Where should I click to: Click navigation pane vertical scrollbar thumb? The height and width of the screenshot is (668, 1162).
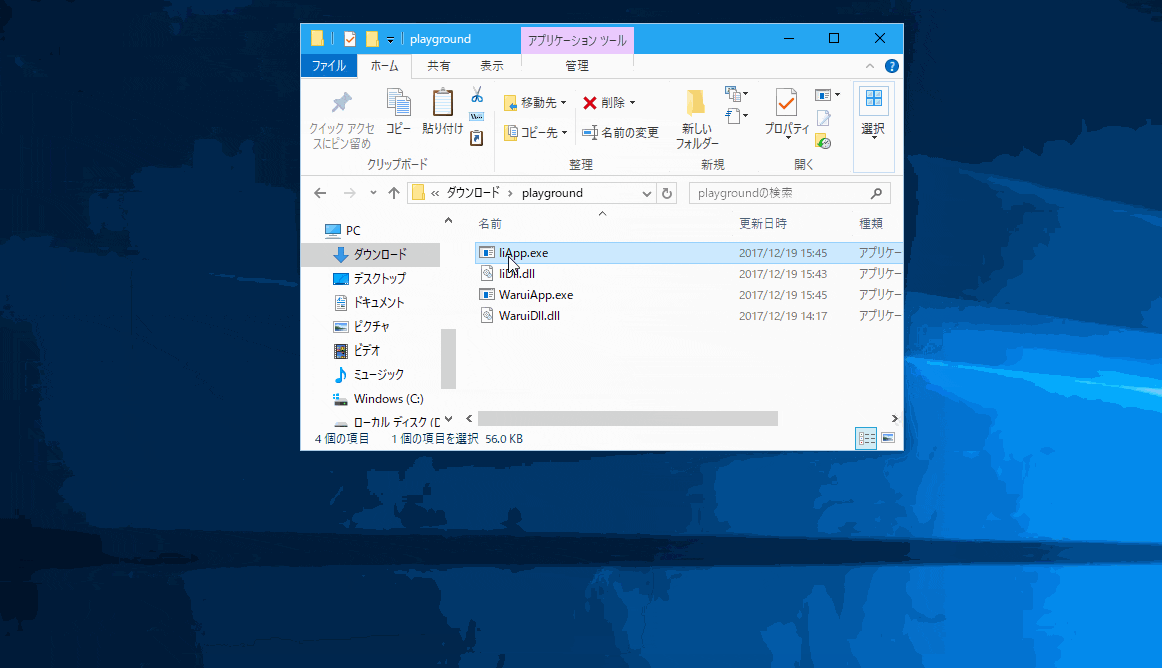click(x=448, y=359)
